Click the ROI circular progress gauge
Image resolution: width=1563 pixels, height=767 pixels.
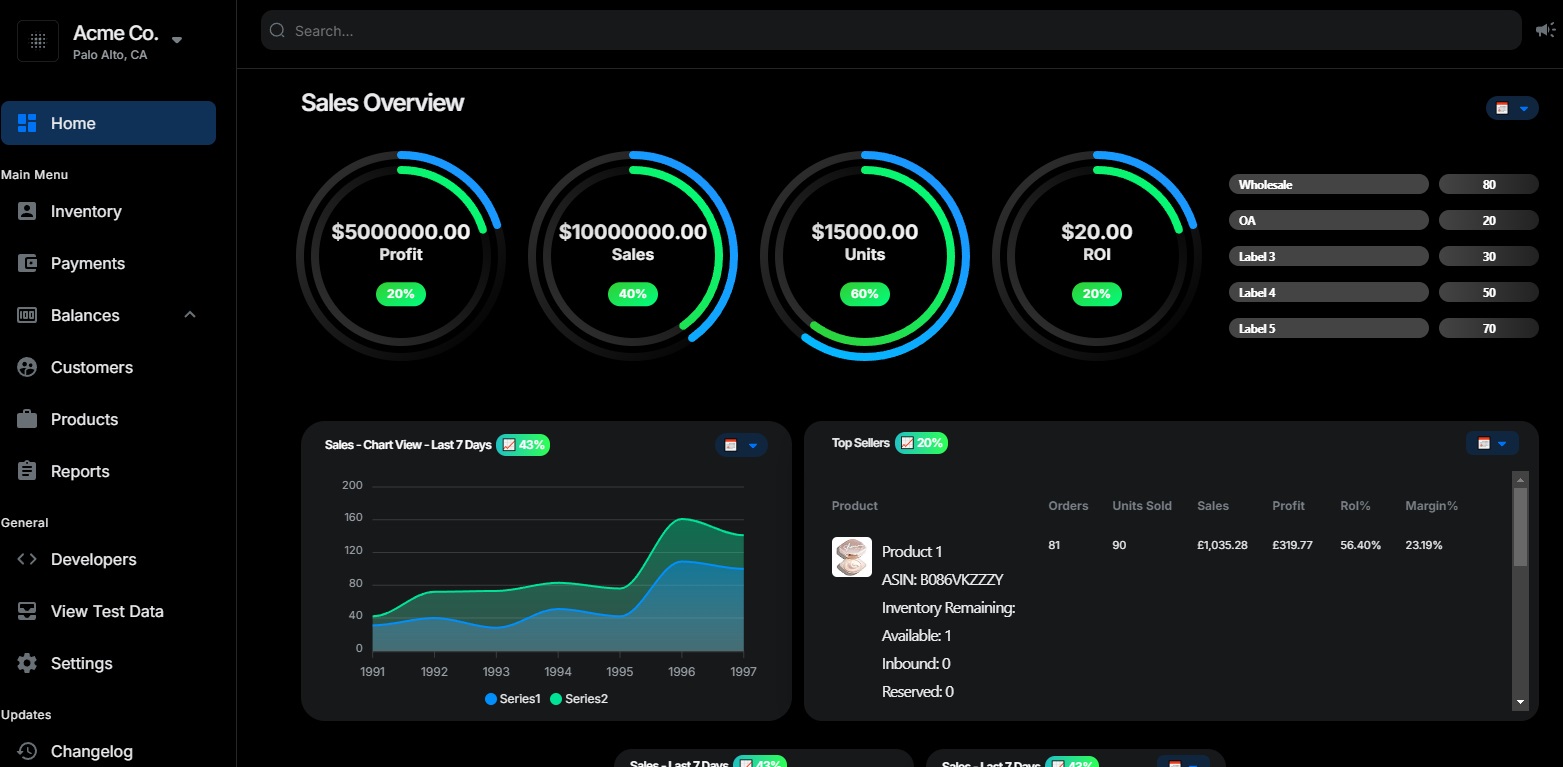pyautogui.click(x=1097, y=256)
